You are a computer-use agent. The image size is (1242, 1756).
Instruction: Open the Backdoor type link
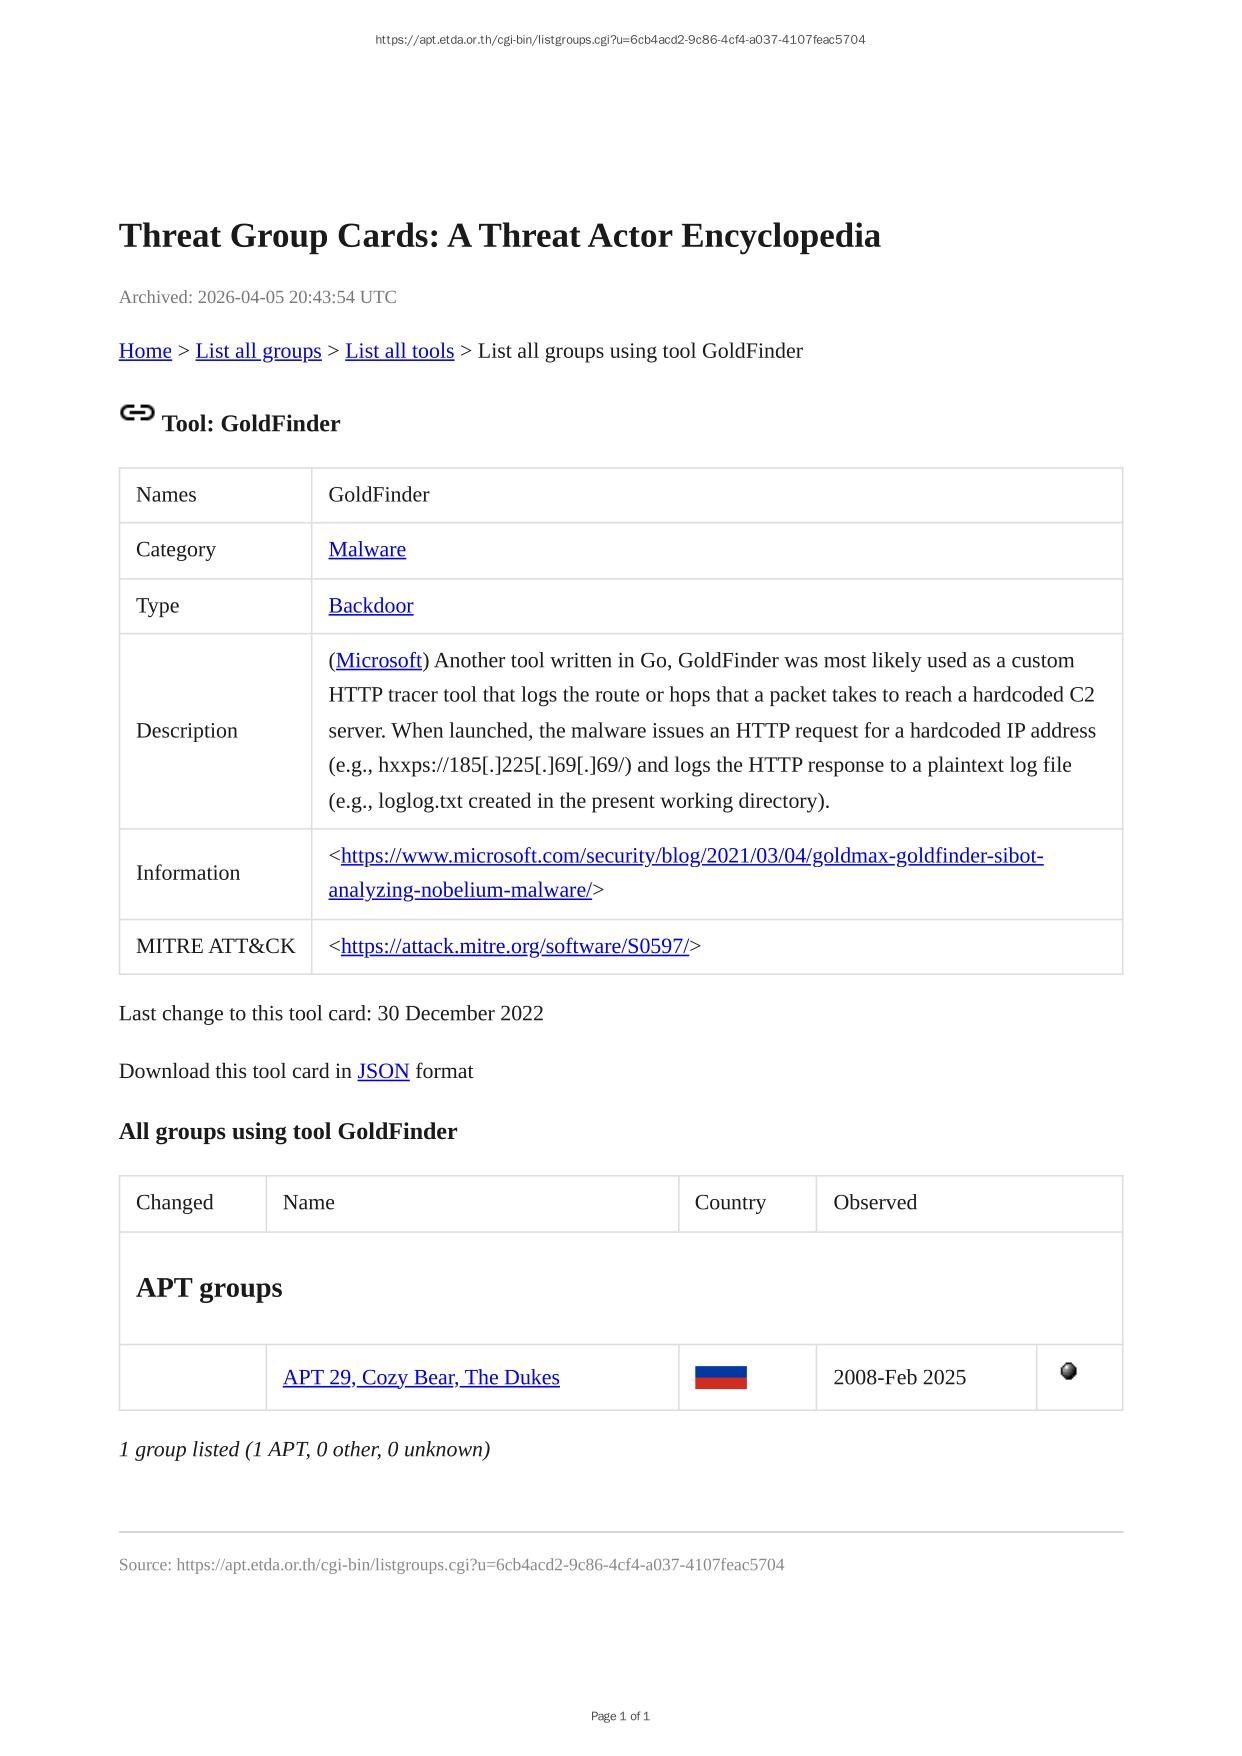370,606
